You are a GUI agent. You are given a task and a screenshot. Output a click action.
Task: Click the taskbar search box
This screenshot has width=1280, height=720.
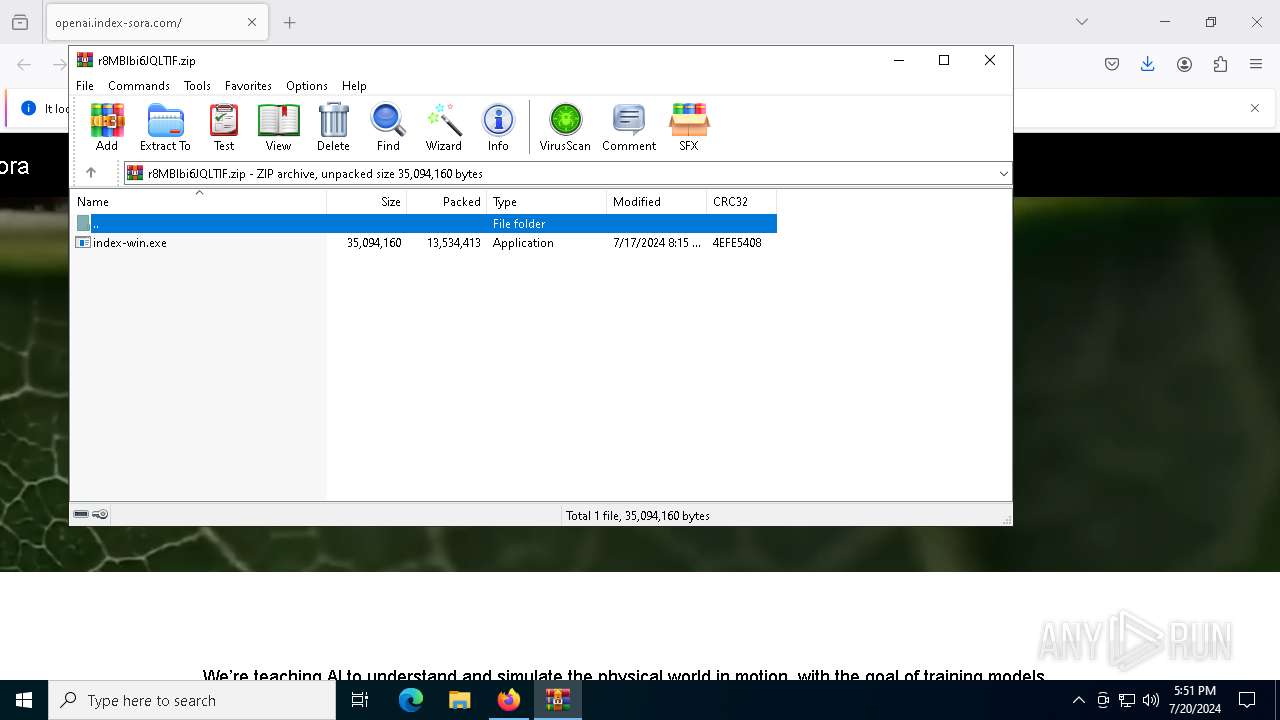pos(192,700)
